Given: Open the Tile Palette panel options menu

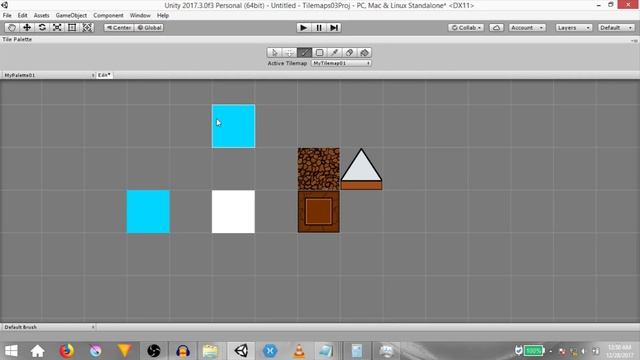Looking at the screenshot, I should pos(634,40).
